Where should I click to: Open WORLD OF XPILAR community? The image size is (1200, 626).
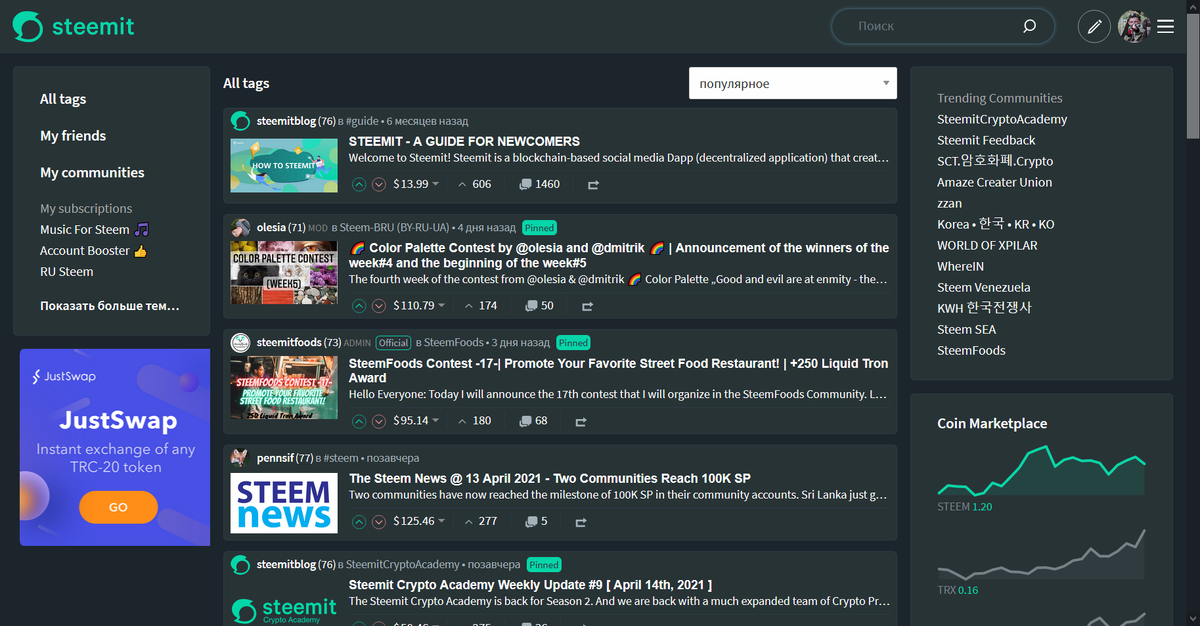pos(987,245)
